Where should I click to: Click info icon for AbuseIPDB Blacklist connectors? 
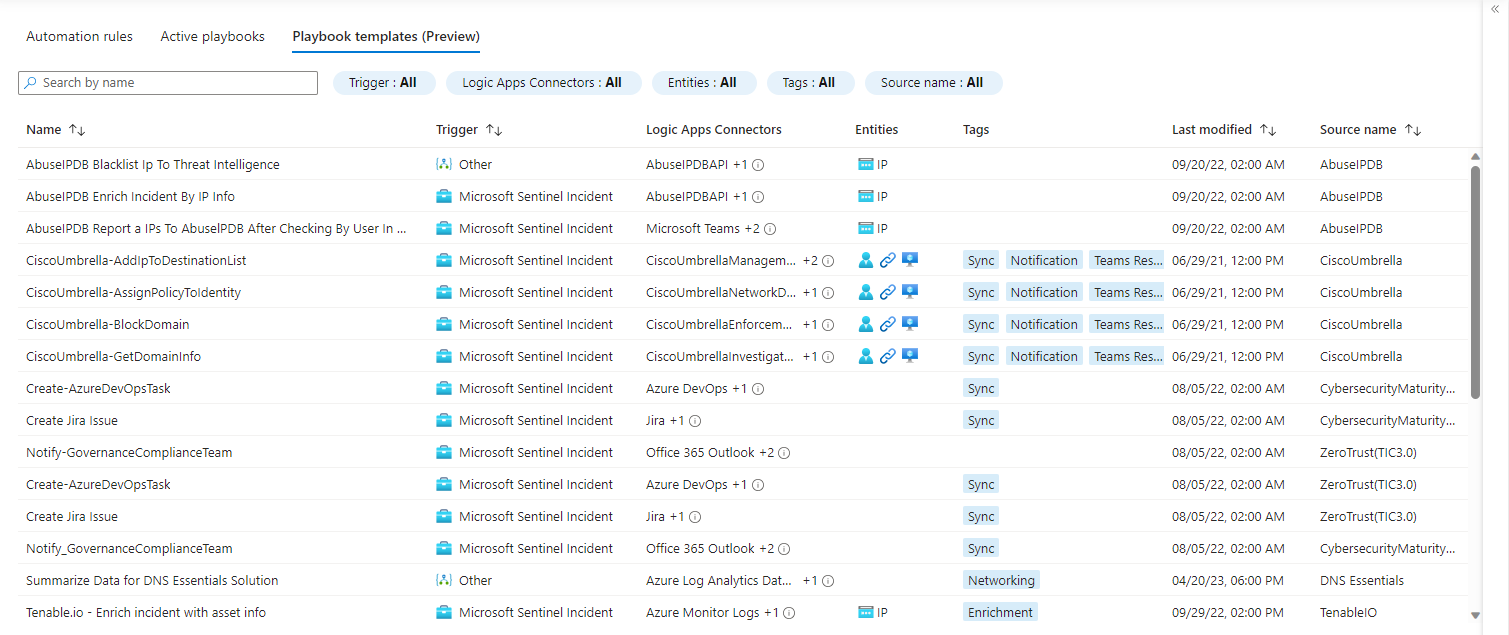pos(758,165)
